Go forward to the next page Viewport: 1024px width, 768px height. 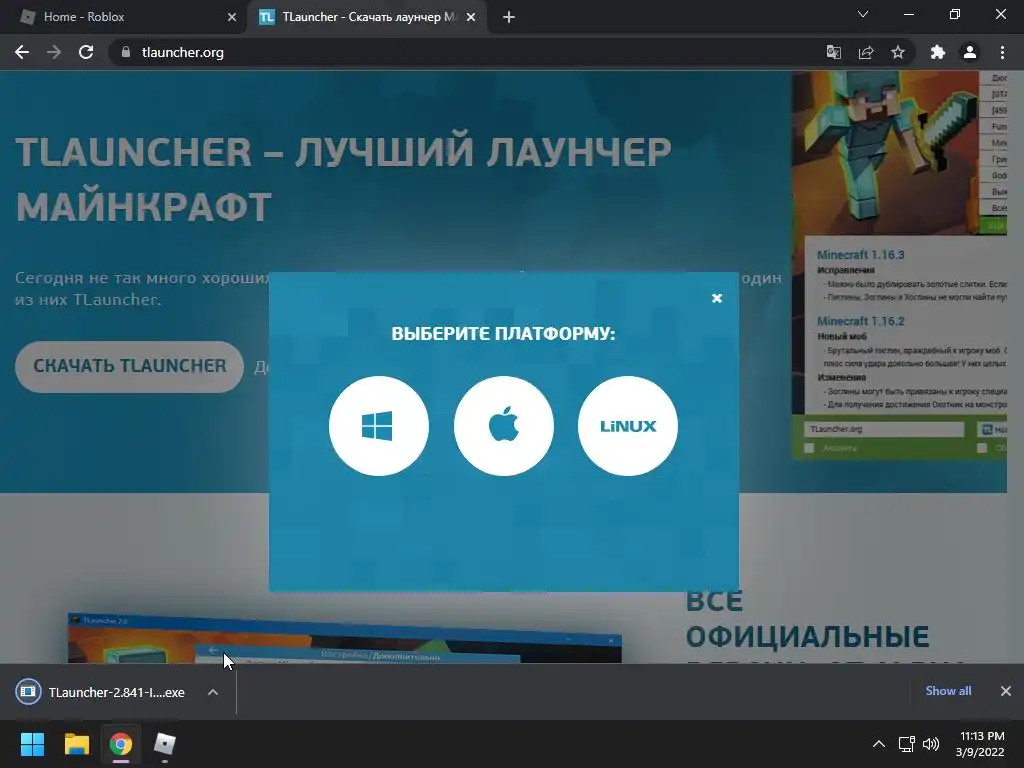(x=54, y=52)
